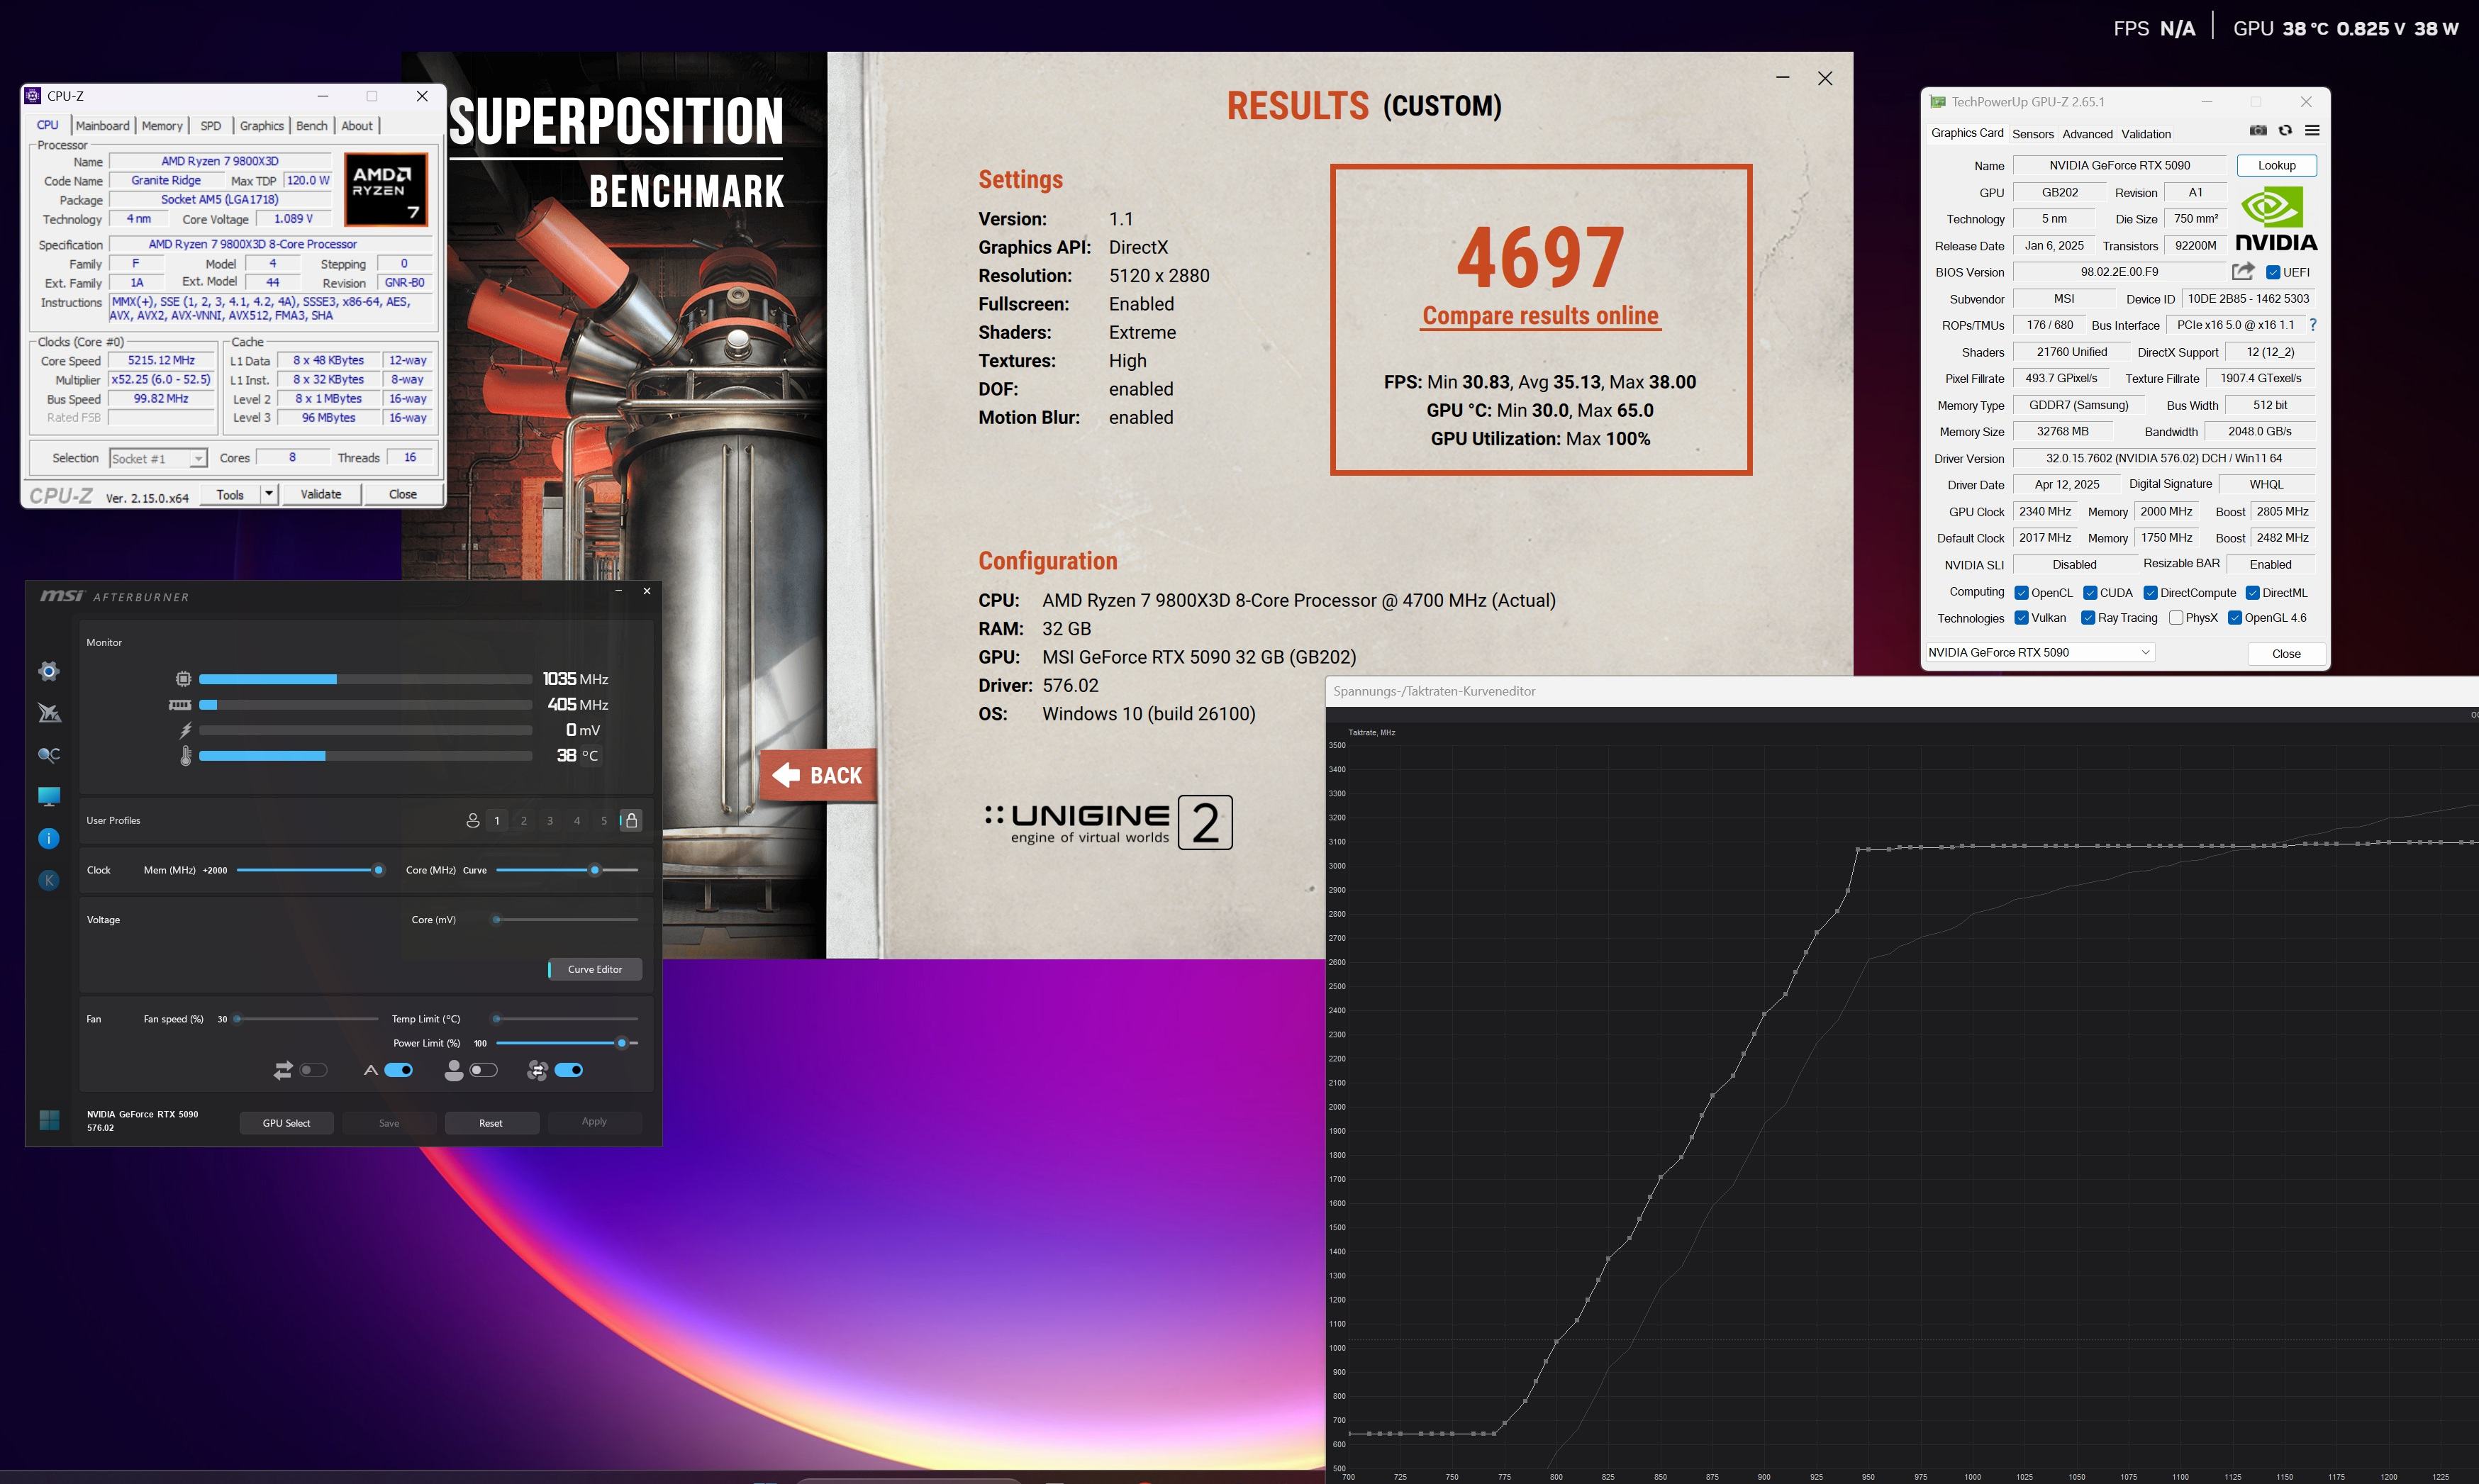
Task: Open Afterburner settings gear icon
Action: (x=48, y=671)
